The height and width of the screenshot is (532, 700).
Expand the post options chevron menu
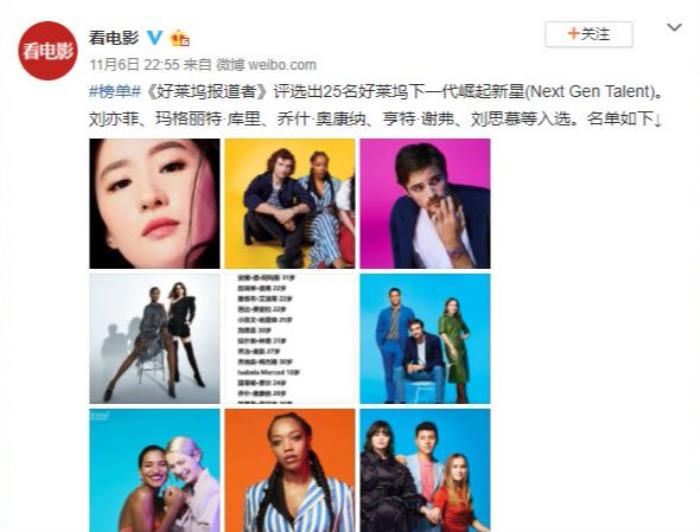coord(674,28)
